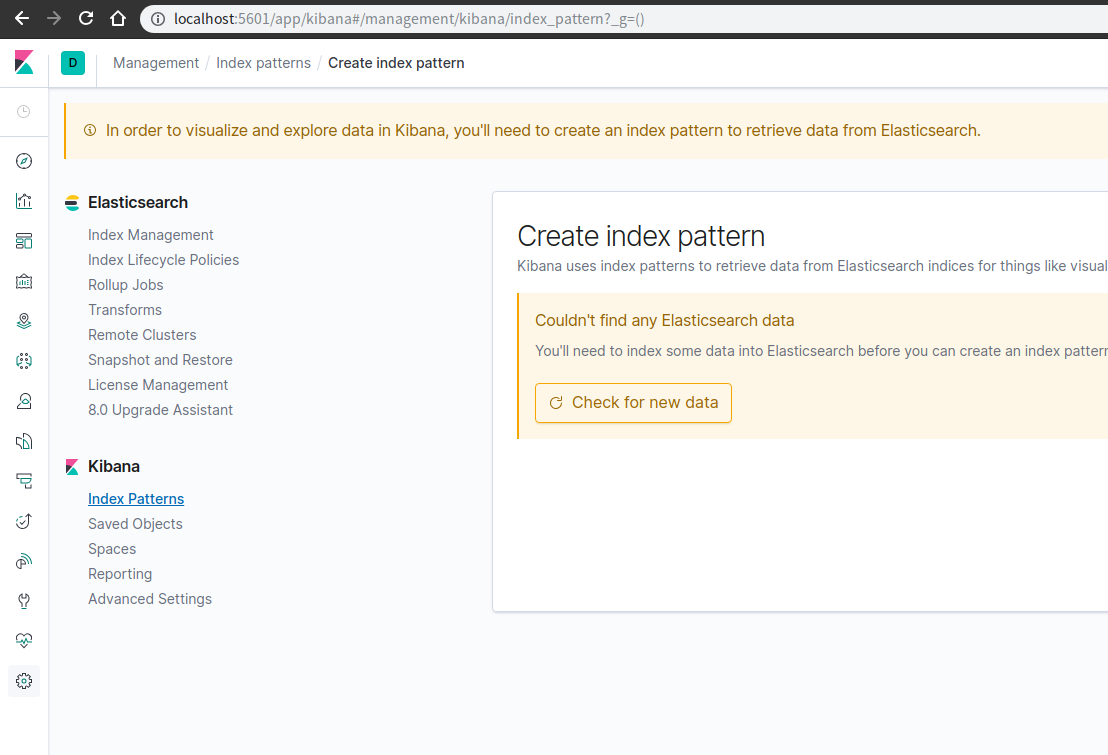The width and height of the screenshot is (1108, 755).
Task: Open Saved Objects
Action: click(136, 524)
